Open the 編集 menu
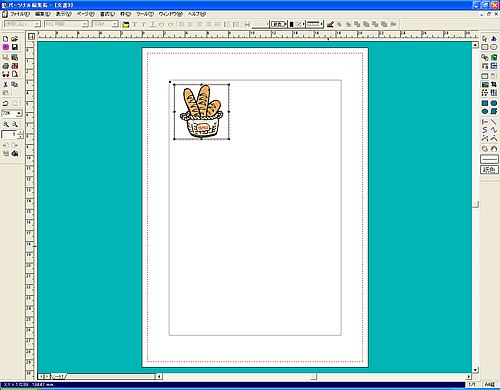The image size is (500, 390). (43, 14)
